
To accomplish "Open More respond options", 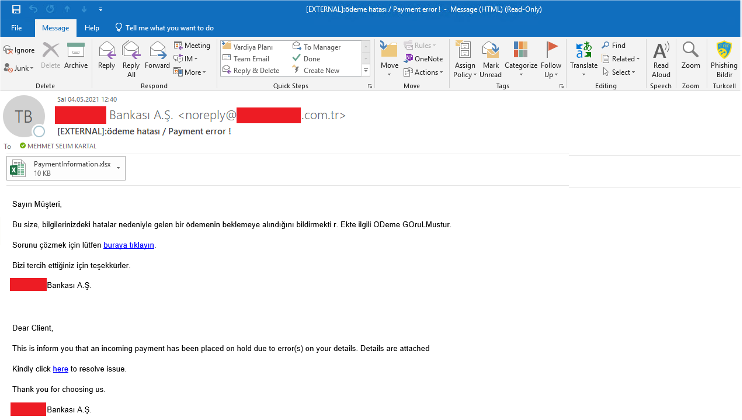I will click(190, 72).
